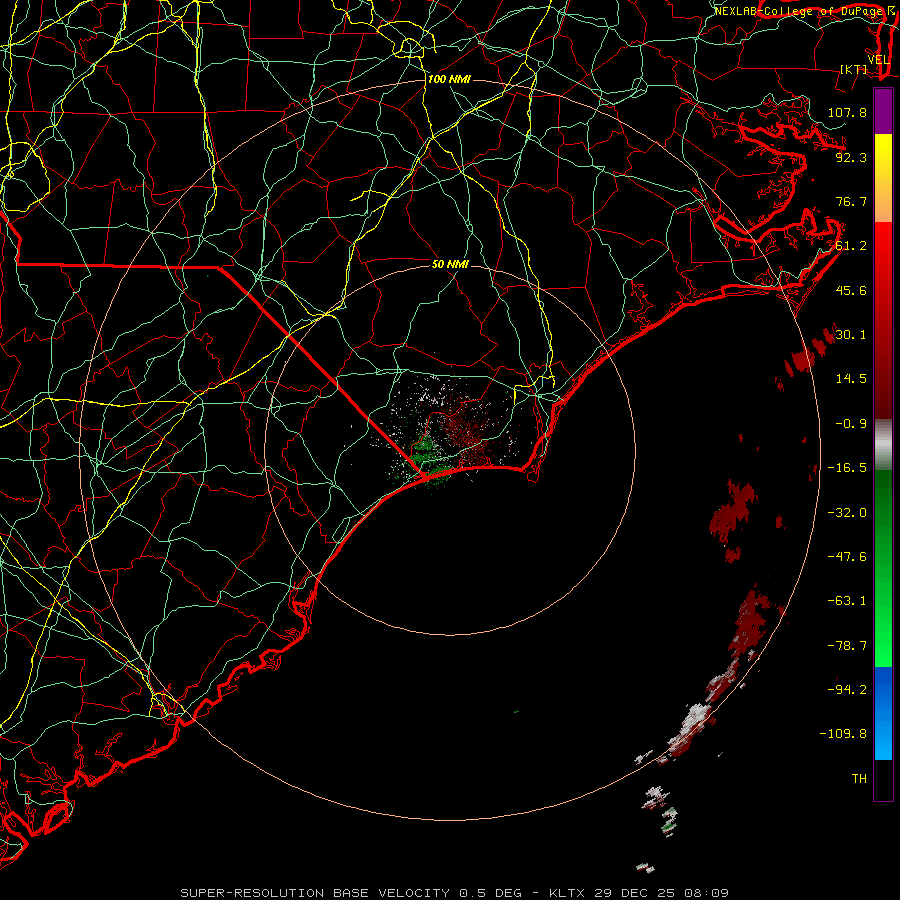Click the TH legend label
The height and width of the screenshot is (900, 900).
tap(859, 779)
